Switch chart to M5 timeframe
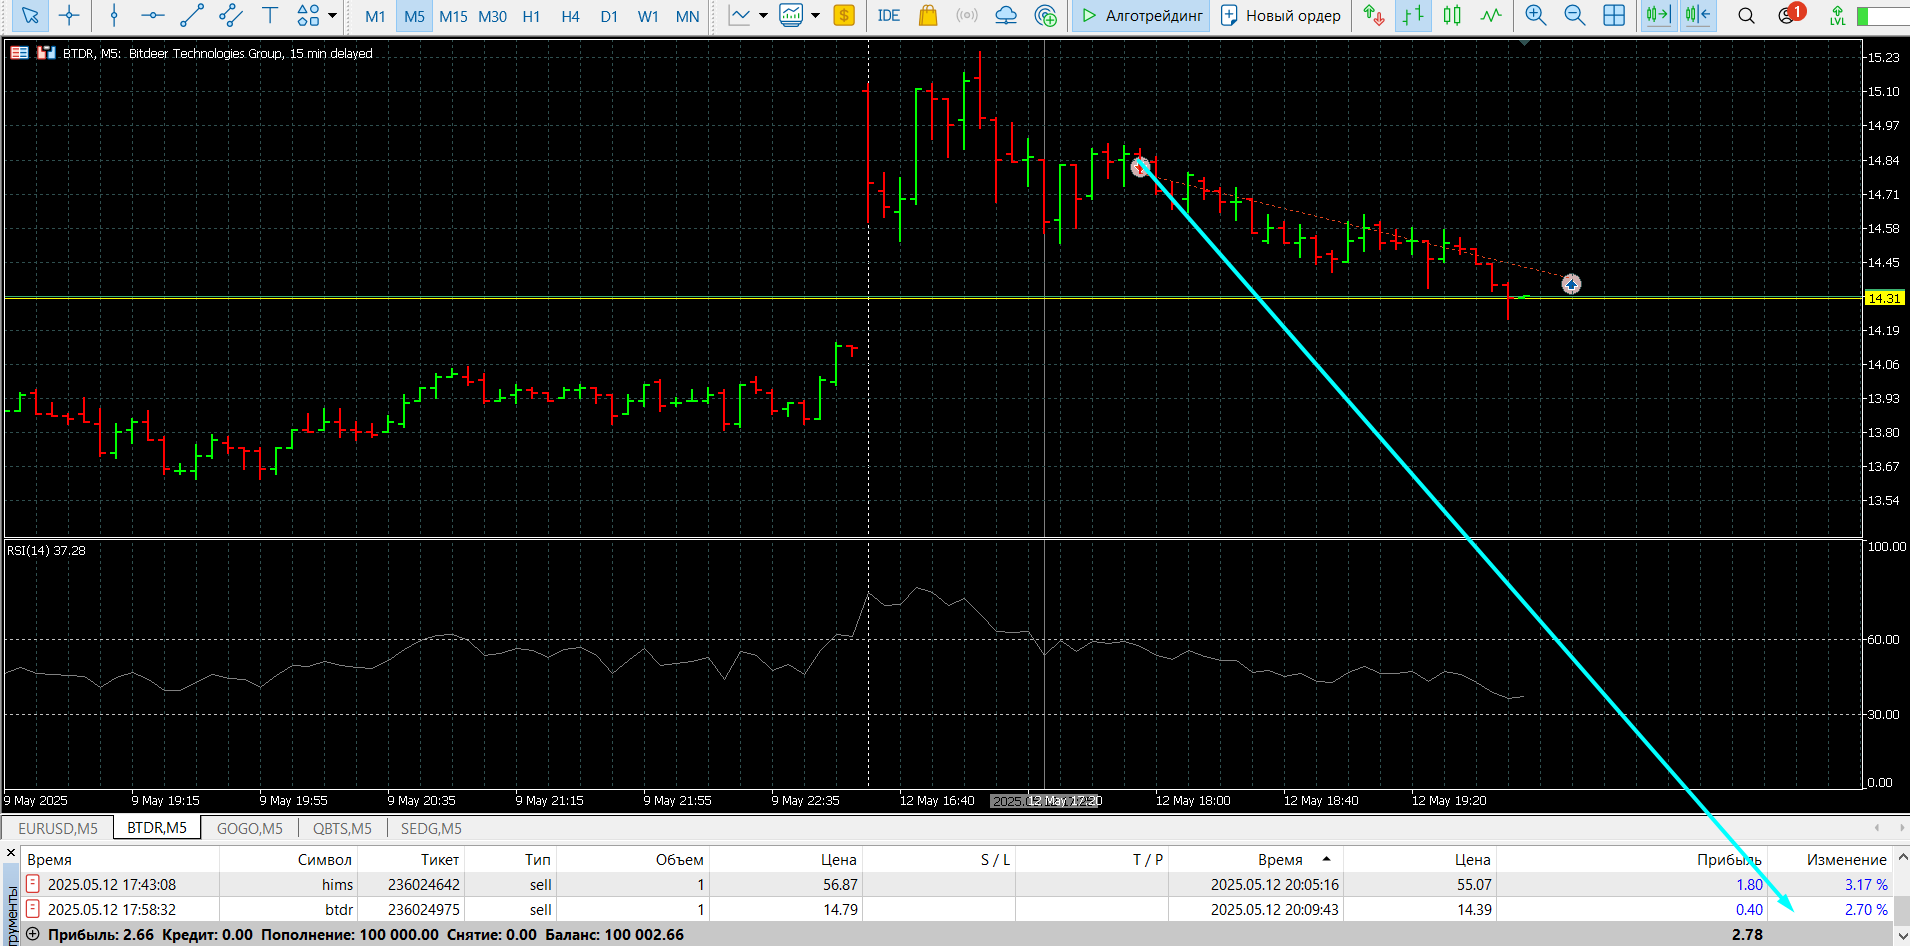Image resolution: width=1910 pixels, height=946 pixels. [414, 16]
